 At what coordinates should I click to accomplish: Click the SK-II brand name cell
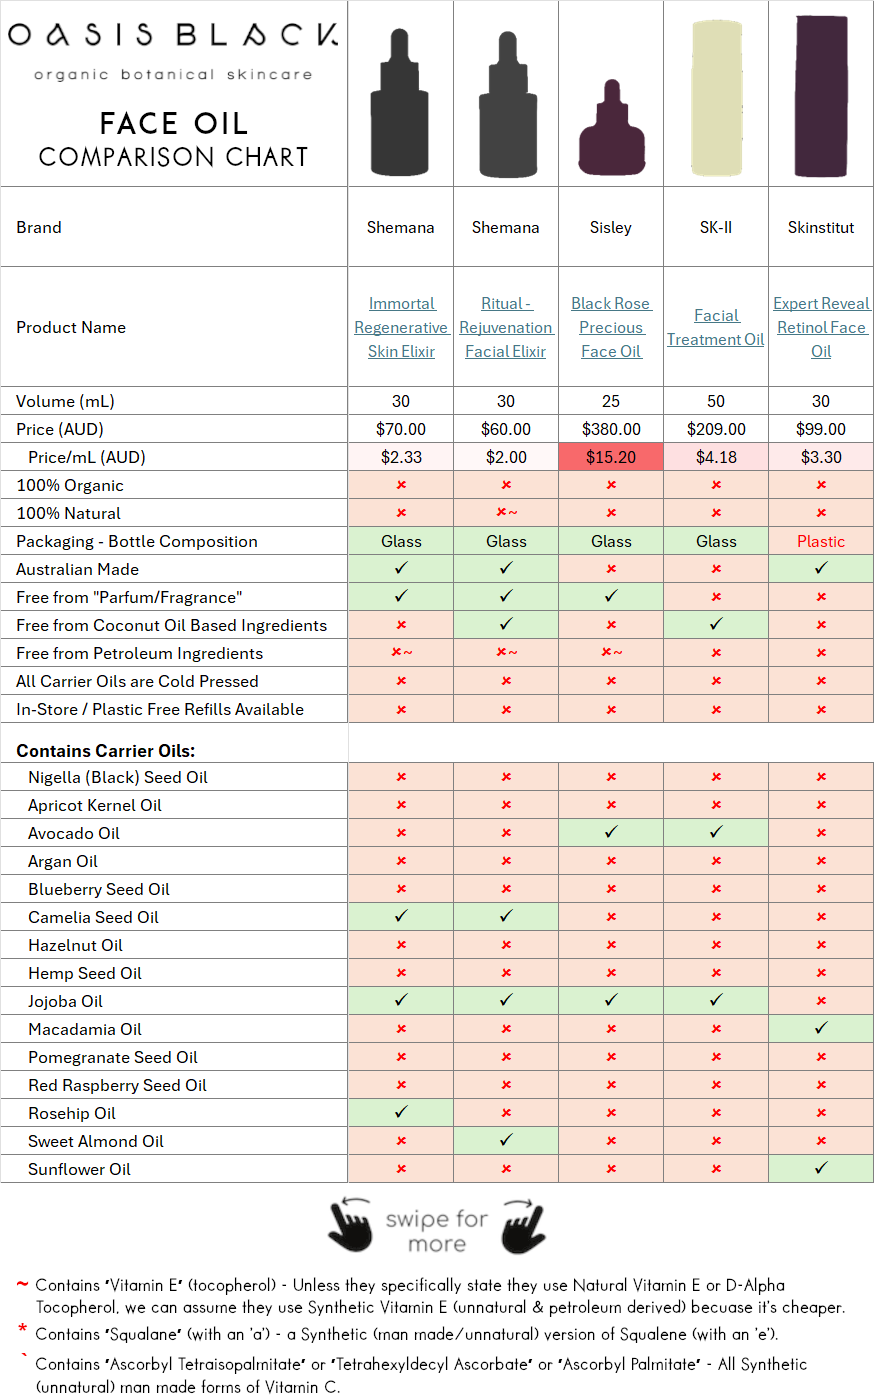[x=716, y=227]
